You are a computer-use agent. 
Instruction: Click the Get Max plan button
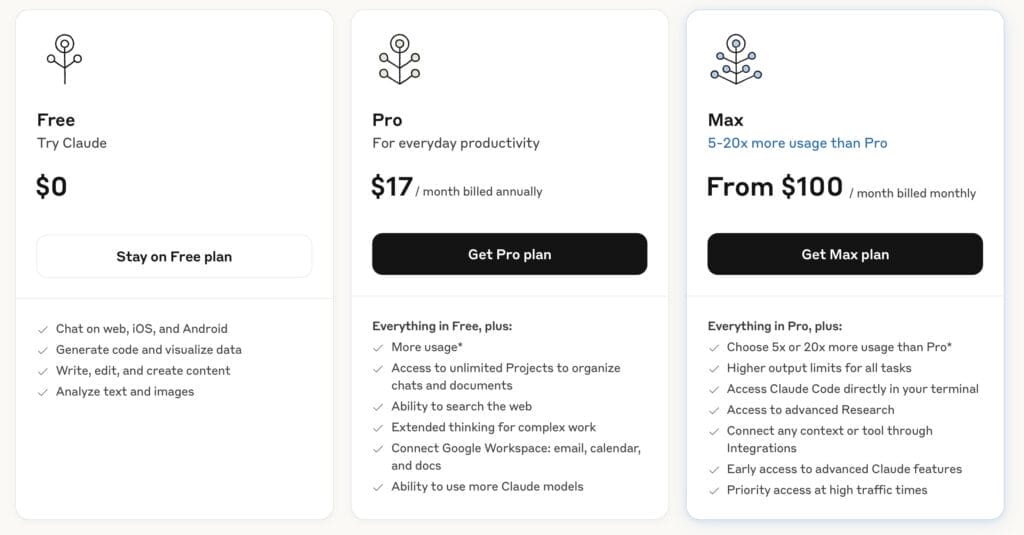coord(845,254)
